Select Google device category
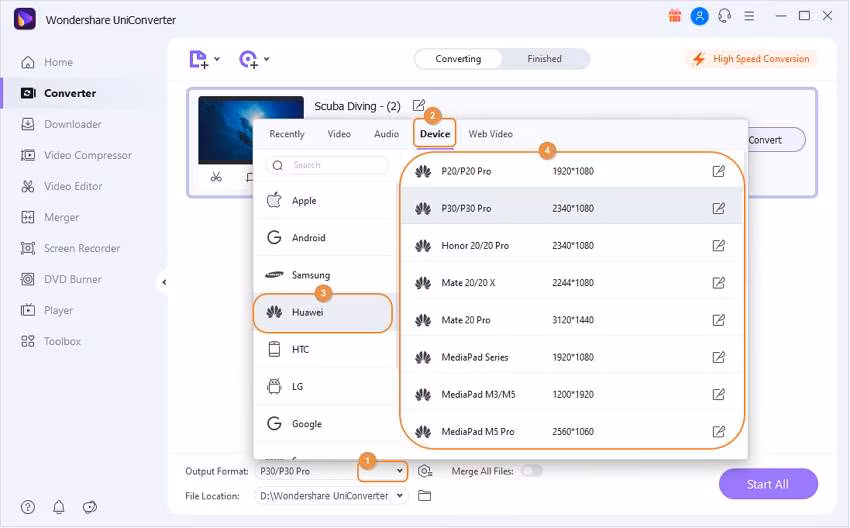Image resolution: width=850 pixels, height=528 pixels. [325, 423]
